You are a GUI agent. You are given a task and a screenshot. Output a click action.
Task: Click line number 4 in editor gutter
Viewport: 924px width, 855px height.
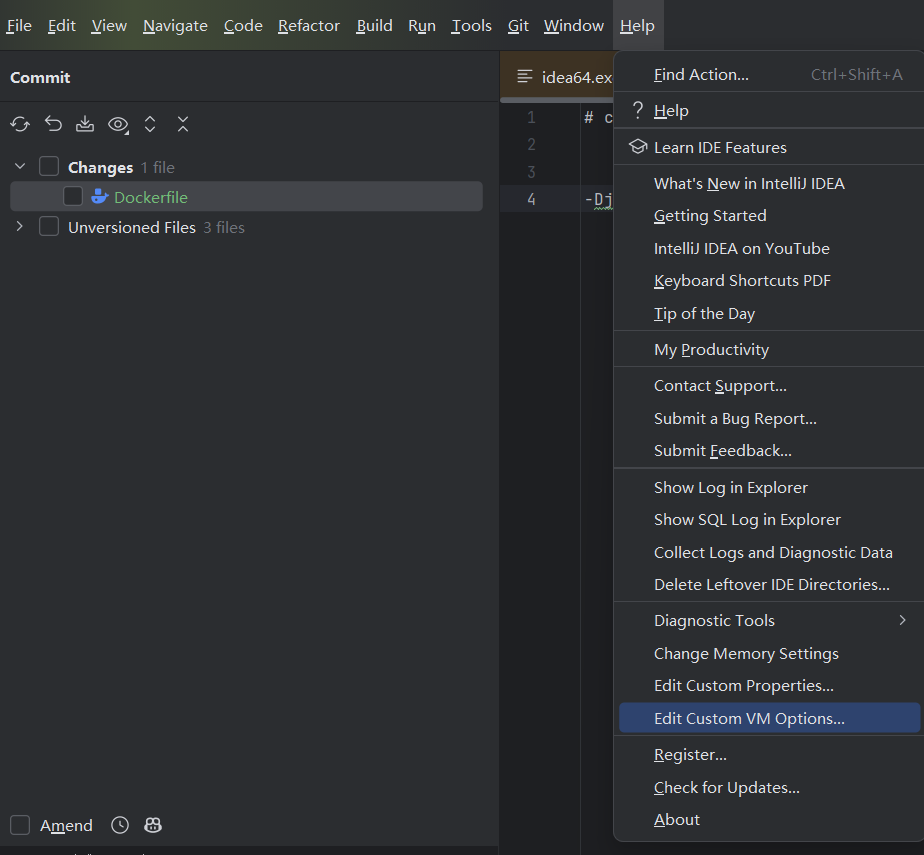(x=532, y=199)
